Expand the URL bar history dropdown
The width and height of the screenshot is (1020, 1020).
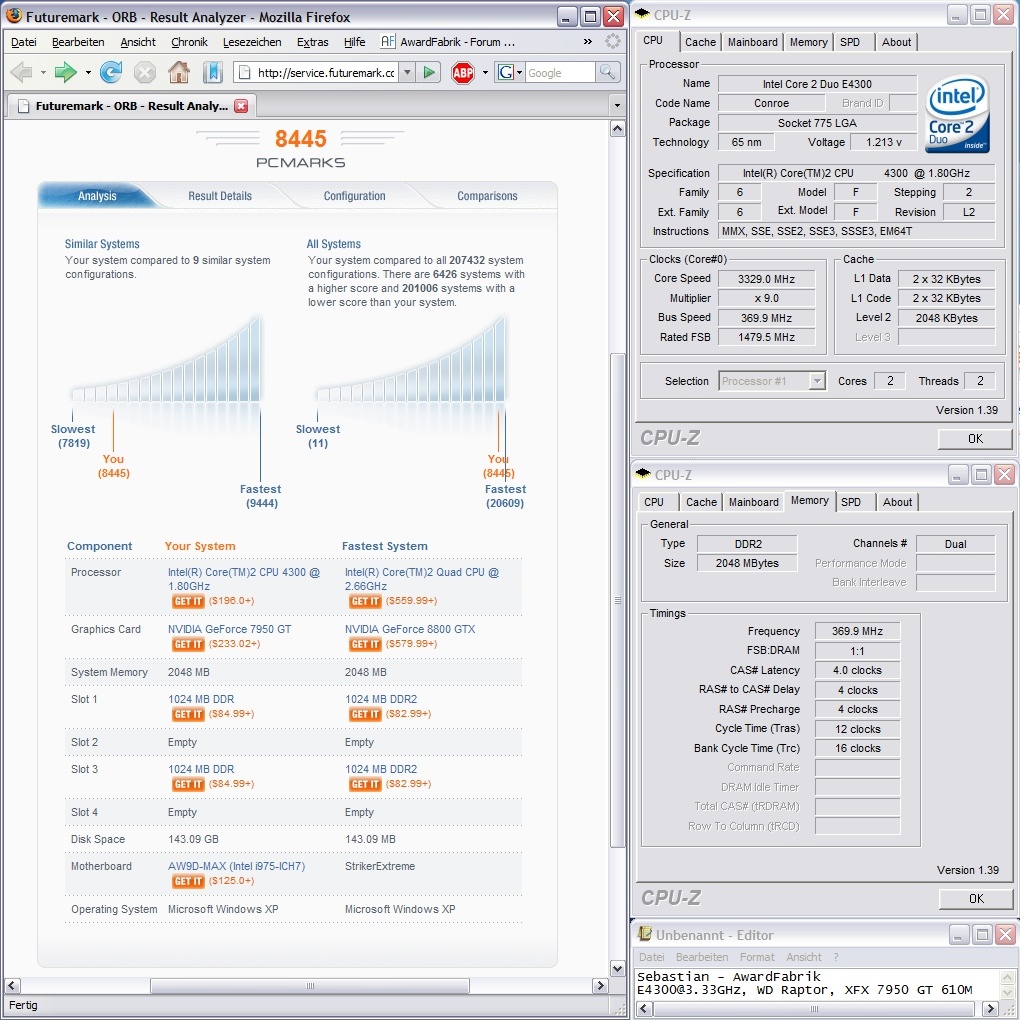[x=407, y=72]
